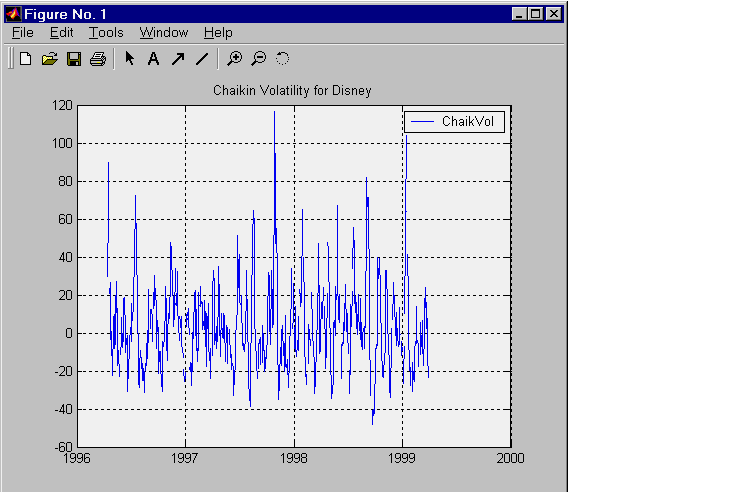Open the Edit menu
Viewport: 740px width, 492px height.
point(61,33)
